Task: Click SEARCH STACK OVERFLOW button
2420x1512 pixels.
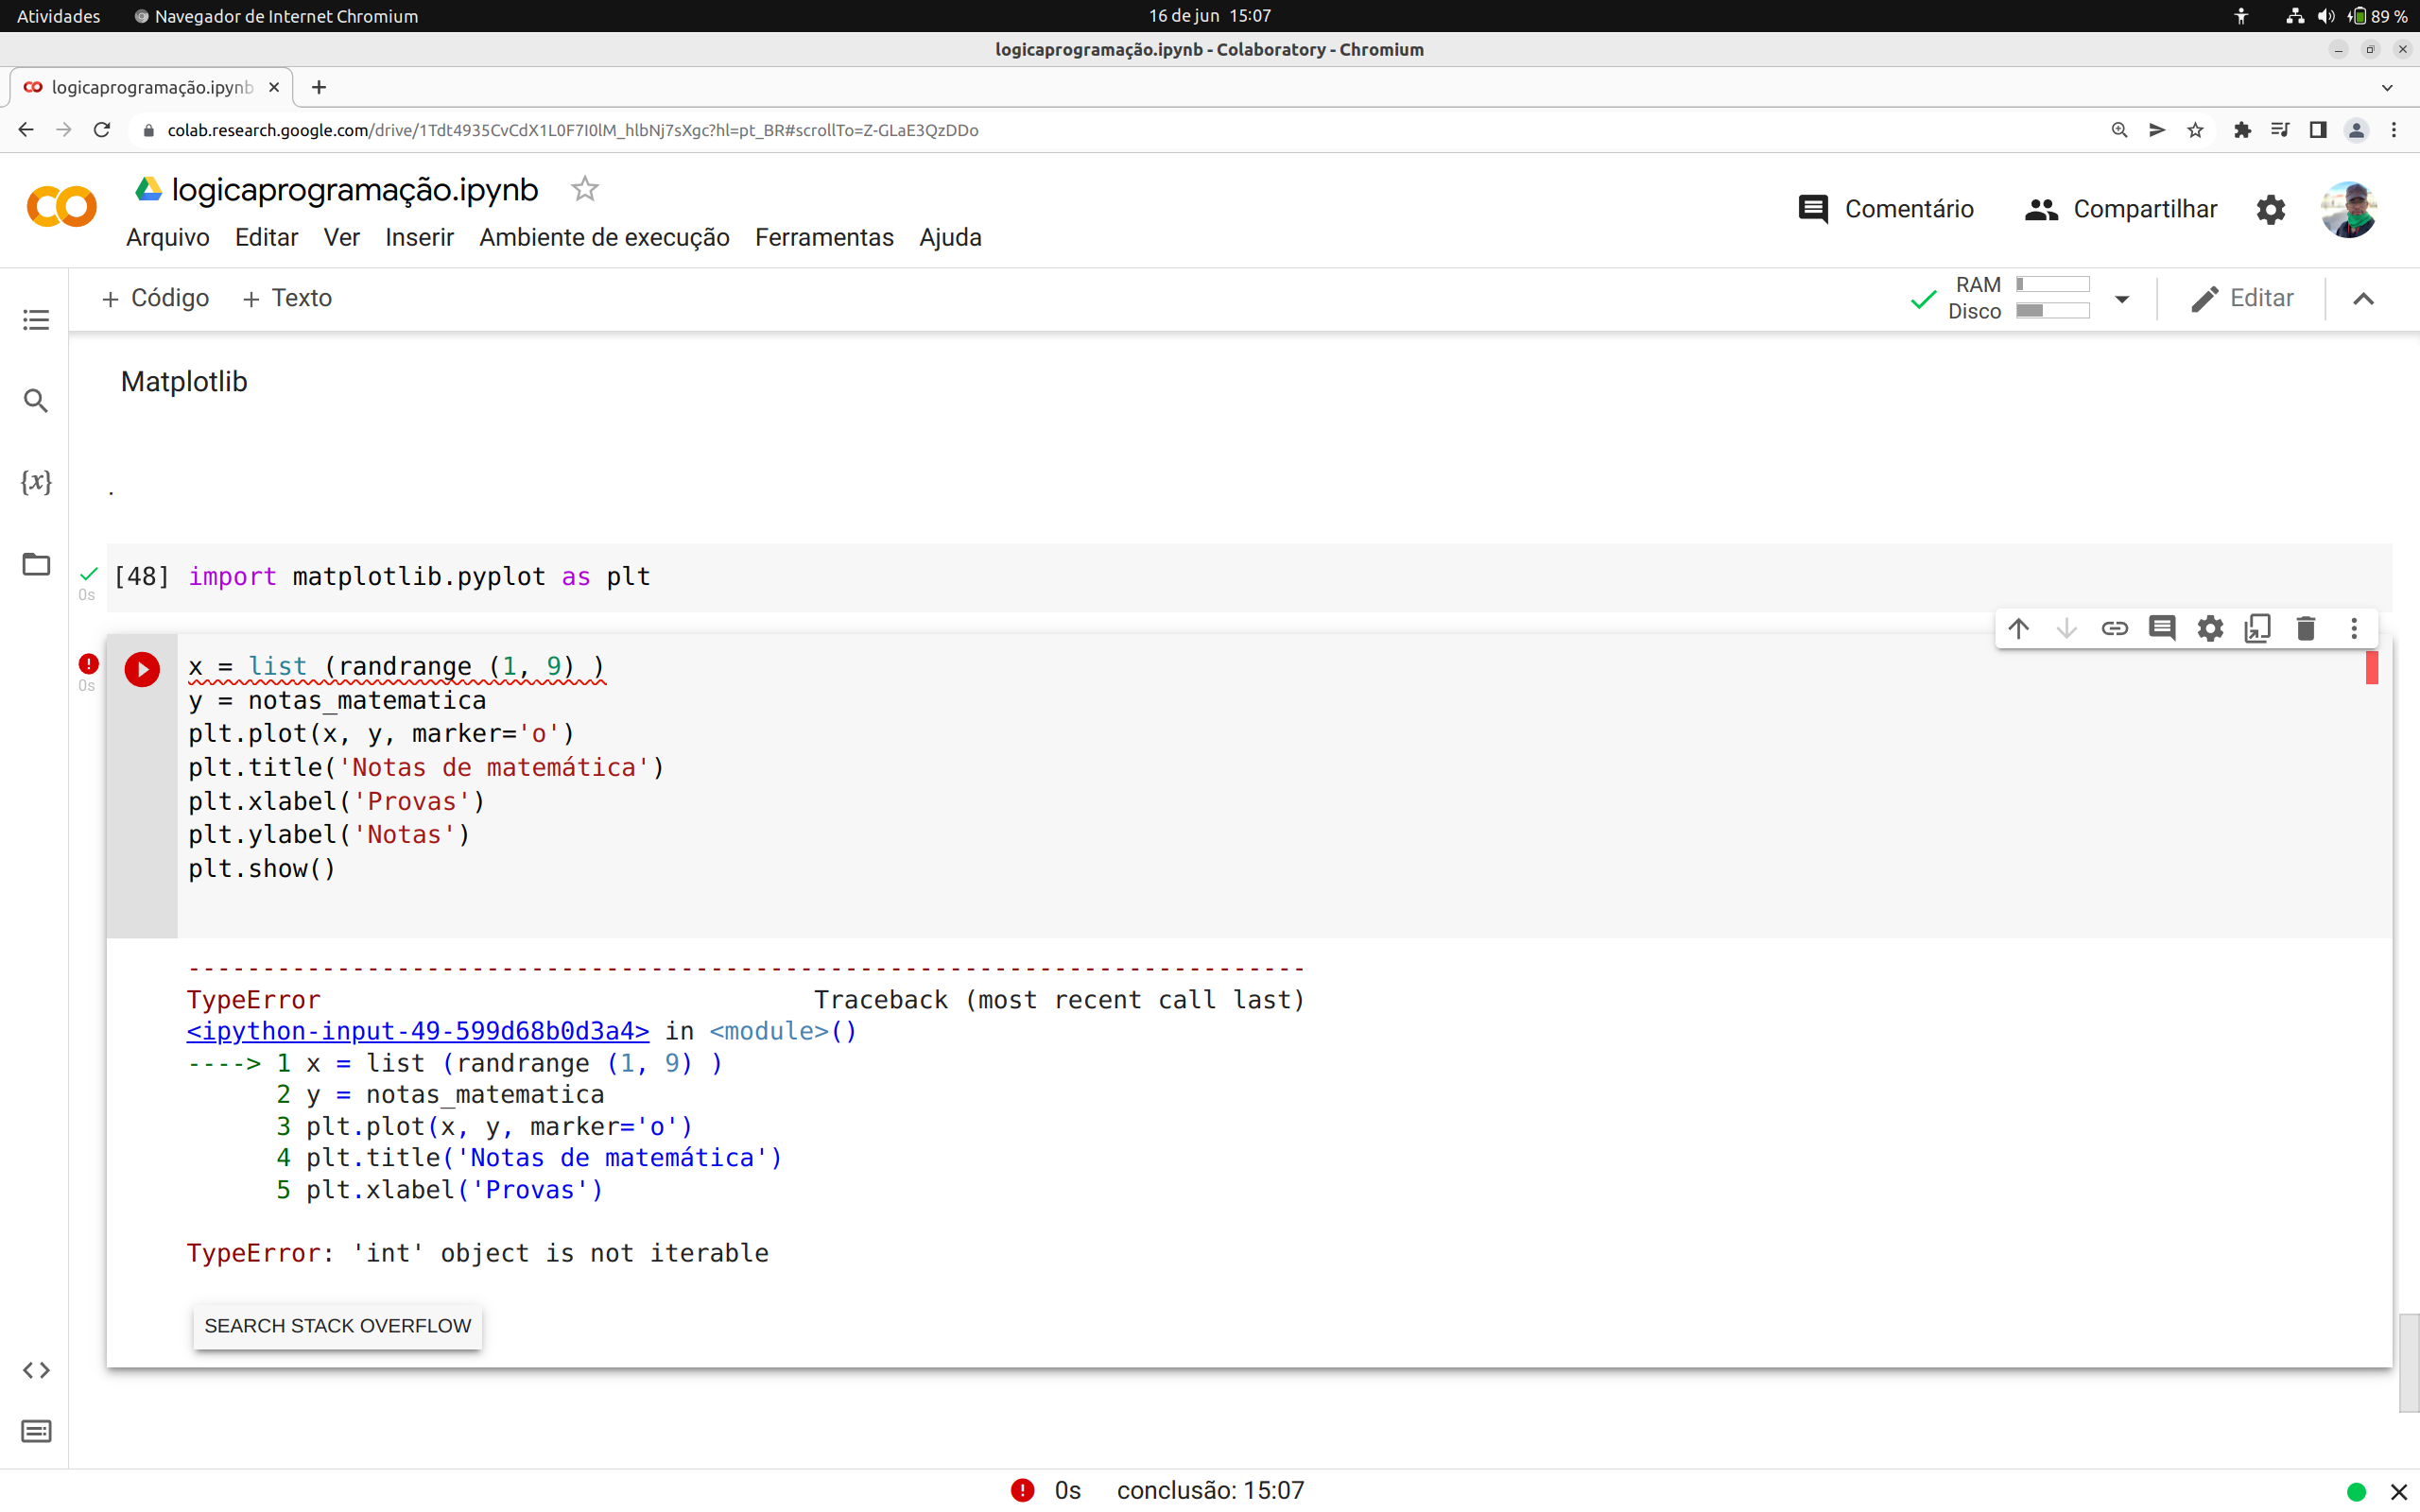Action: (337, 1326)
